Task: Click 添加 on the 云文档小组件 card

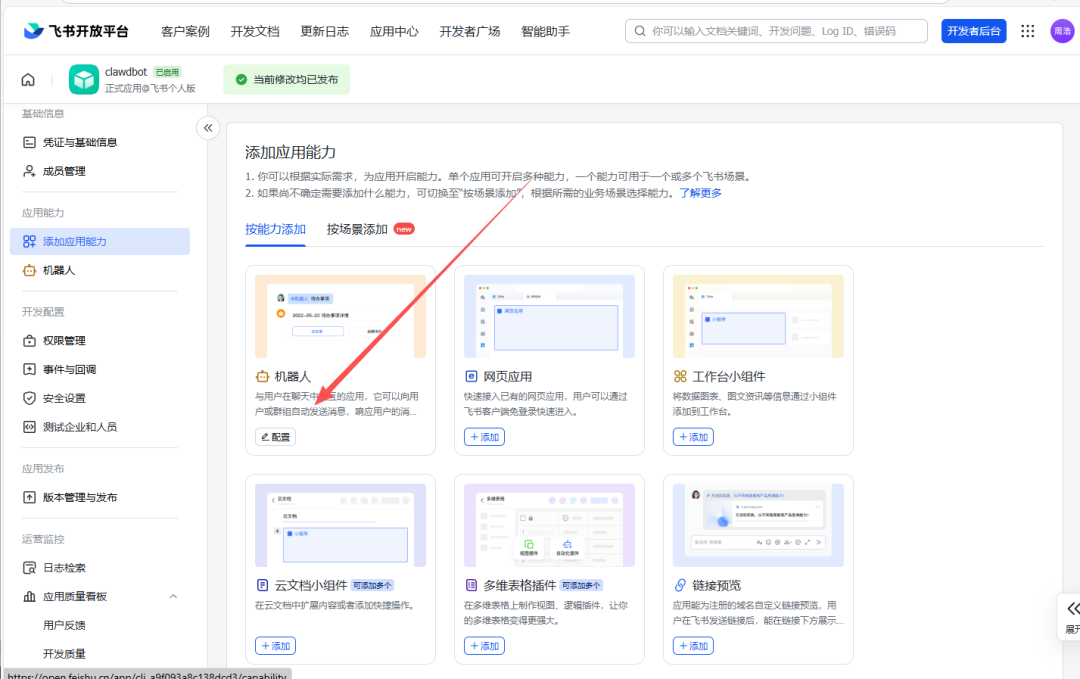Action: [276, 646]
